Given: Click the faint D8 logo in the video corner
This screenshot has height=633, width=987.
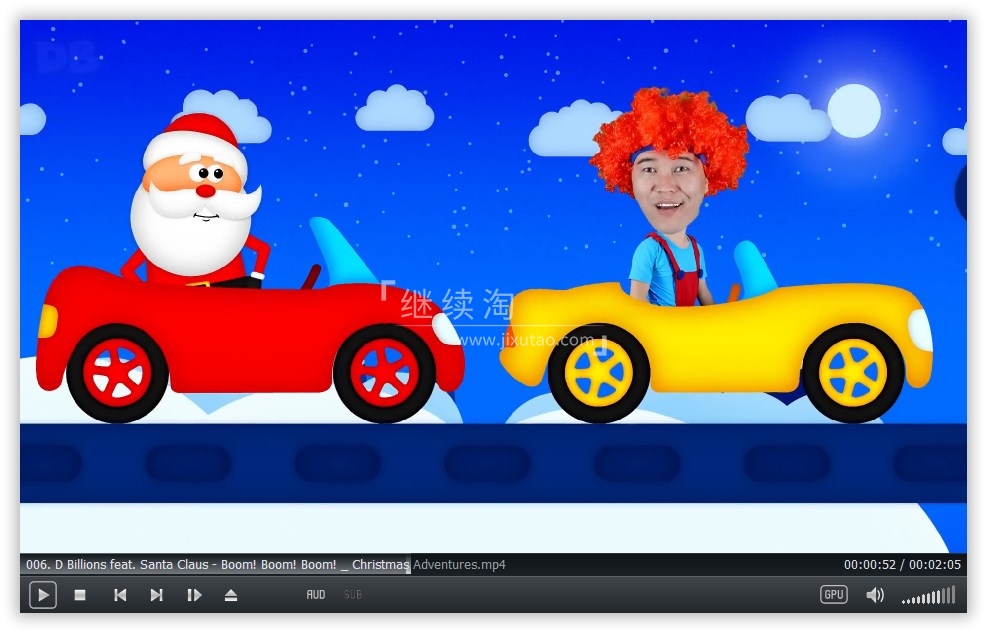Looking at the screenshot, I should pos(66,58).
